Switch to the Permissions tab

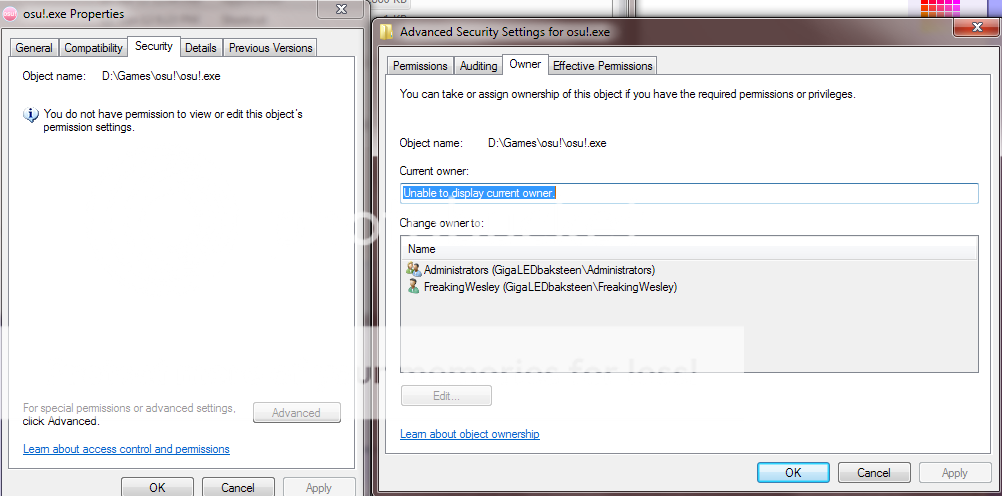(x=420, y=66)
